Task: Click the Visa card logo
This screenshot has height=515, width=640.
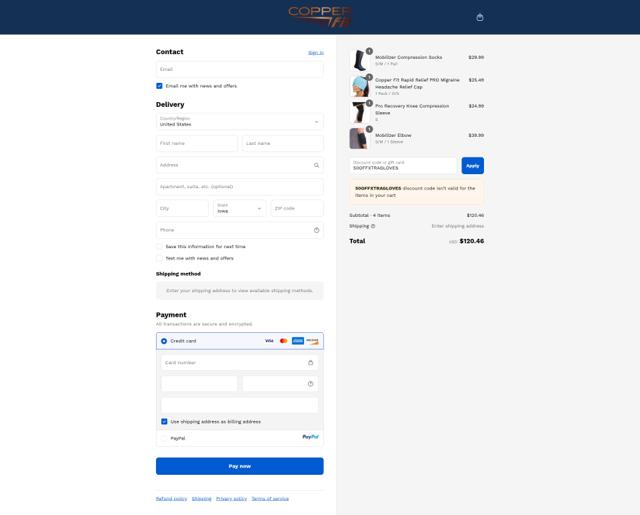Action: coord(269,341)
